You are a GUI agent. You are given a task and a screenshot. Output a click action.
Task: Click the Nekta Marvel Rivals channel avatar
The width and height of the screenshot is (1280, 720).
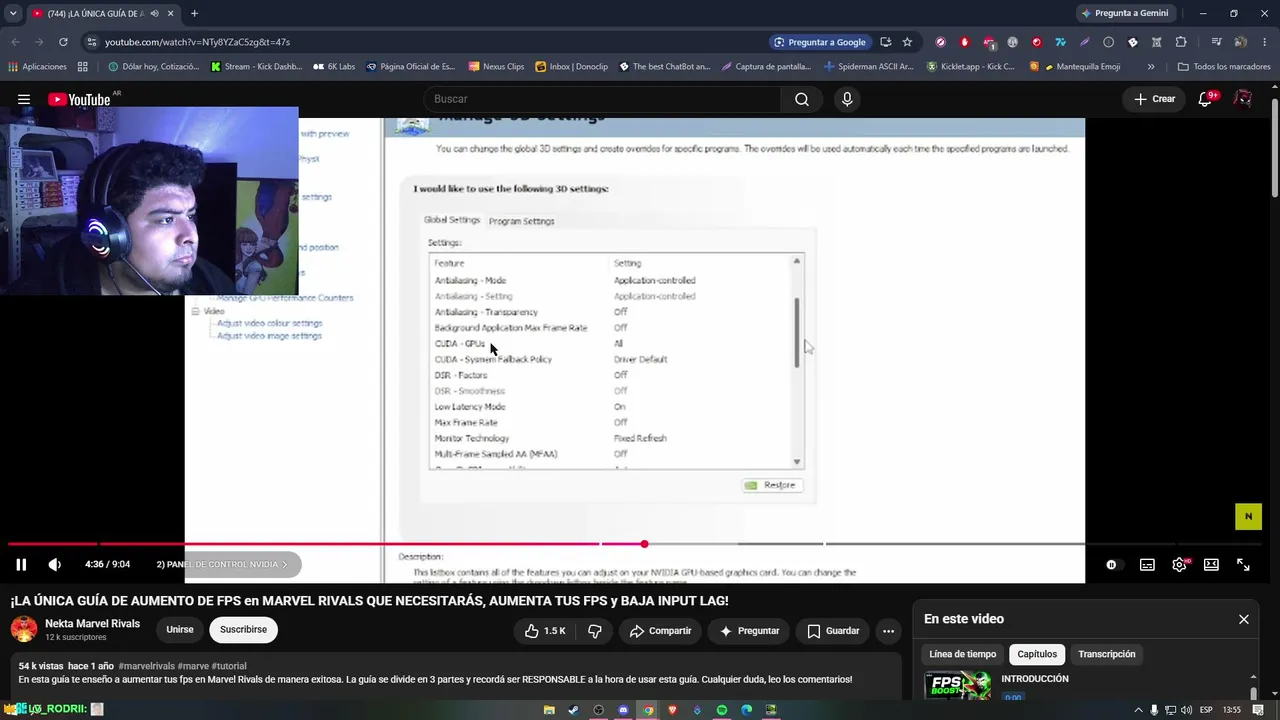coord(24,630)
